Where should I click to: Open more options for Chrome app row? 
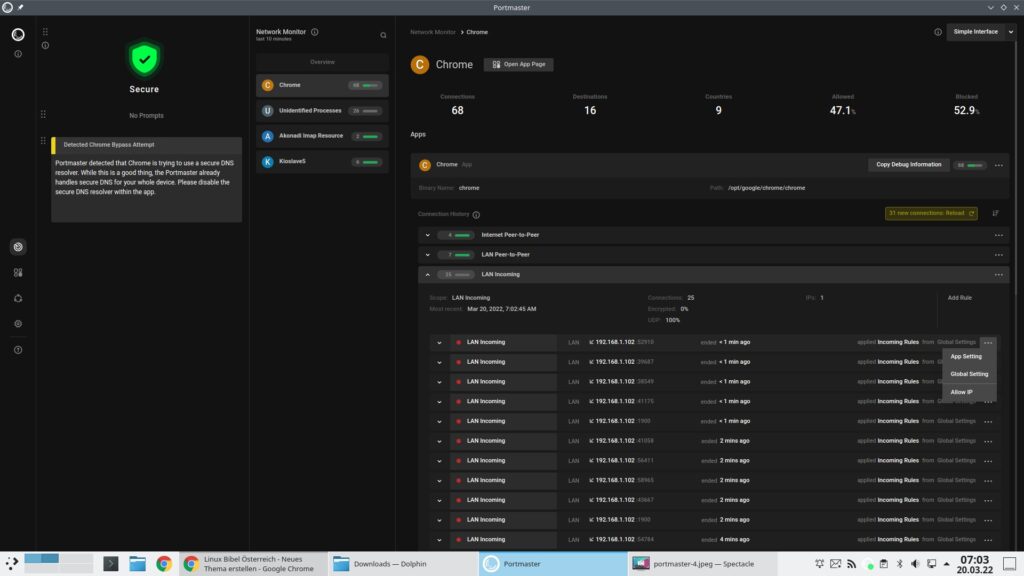pyautogui.click(x=999, y=165)
